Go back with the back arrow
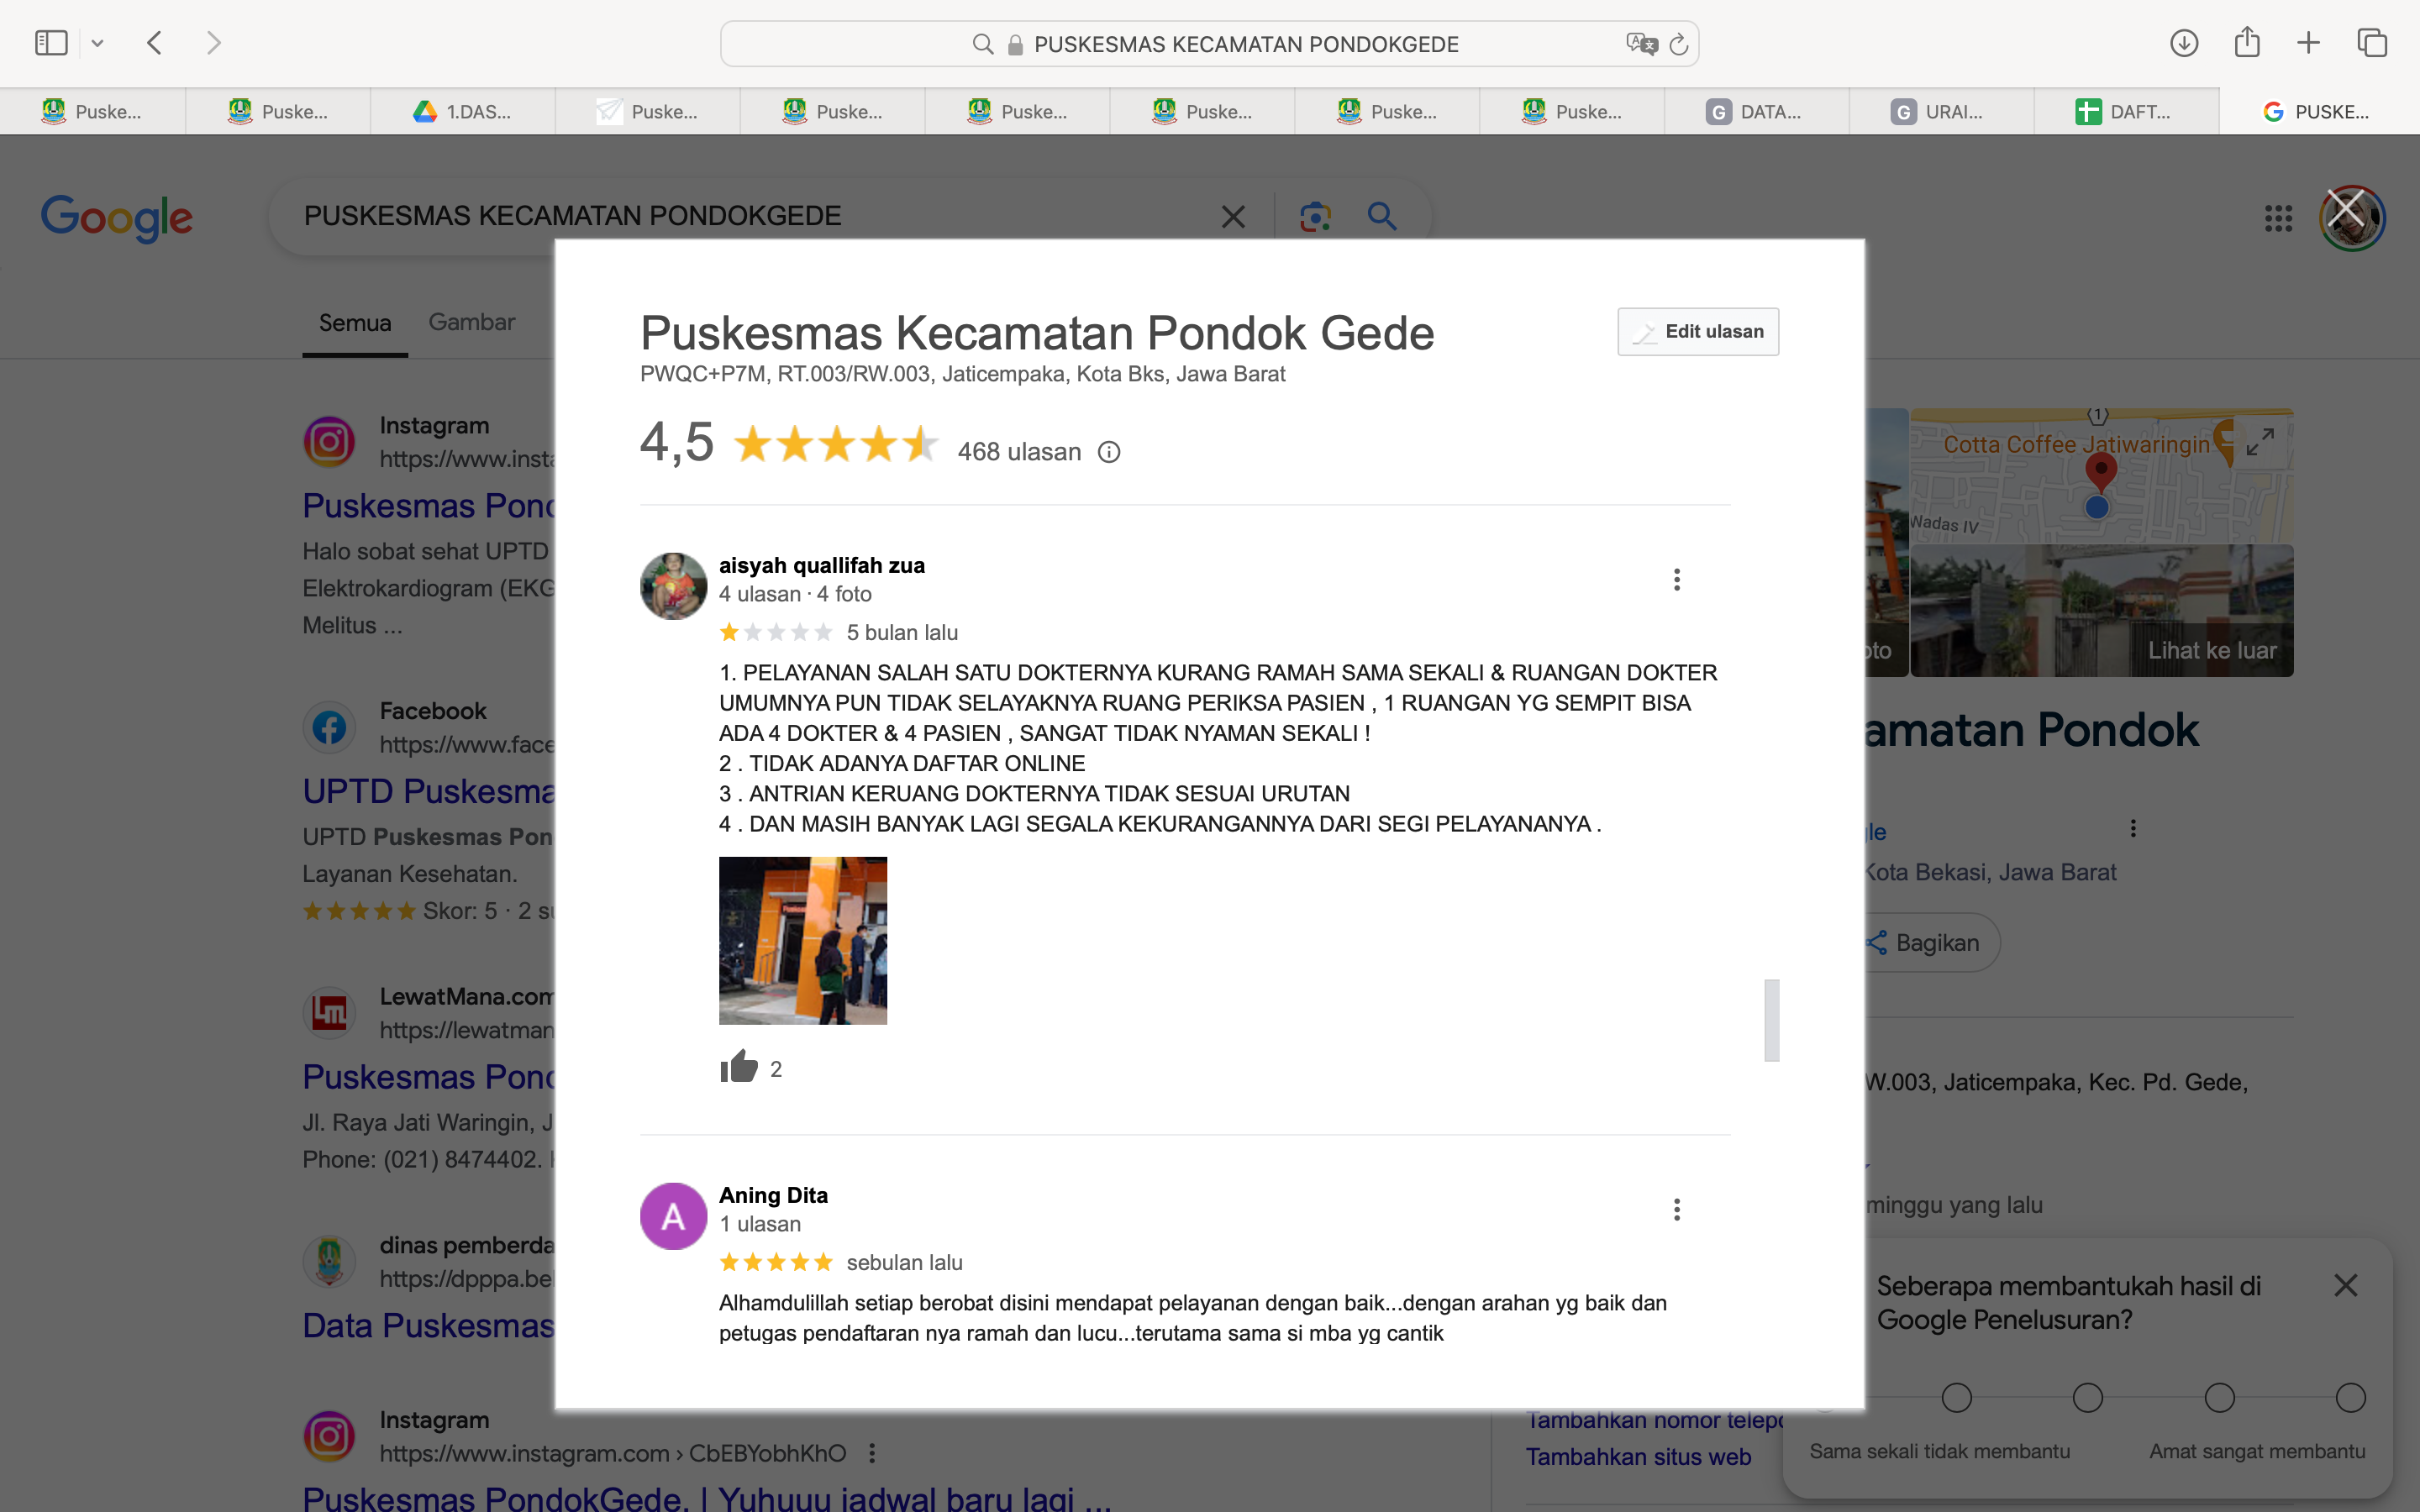The image size is (2420, 1512). click(x=154, y=43)
